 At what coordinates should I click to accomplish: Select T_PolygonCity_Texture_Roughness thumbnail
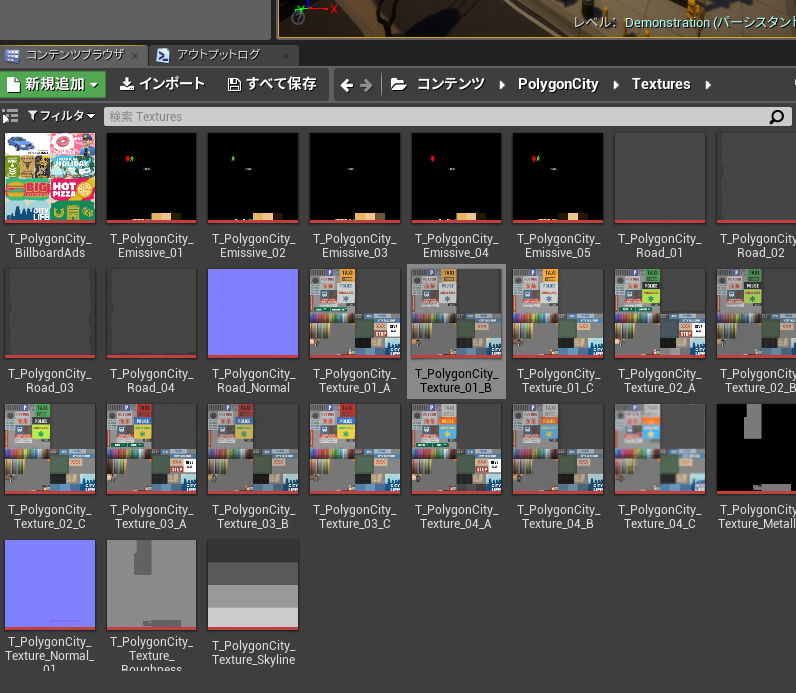click(x=151, y=585)
